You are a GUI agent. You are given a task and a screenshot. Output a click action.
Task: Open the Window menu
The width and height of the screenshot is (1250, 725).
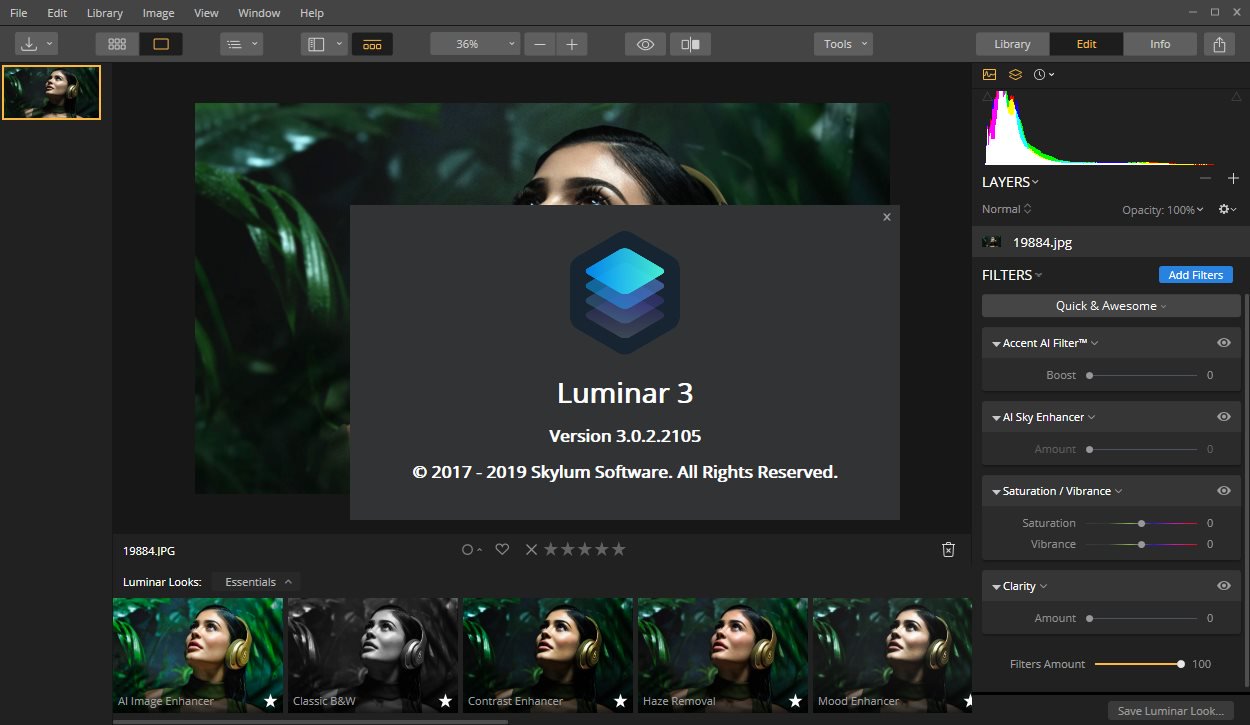(259, 13)
